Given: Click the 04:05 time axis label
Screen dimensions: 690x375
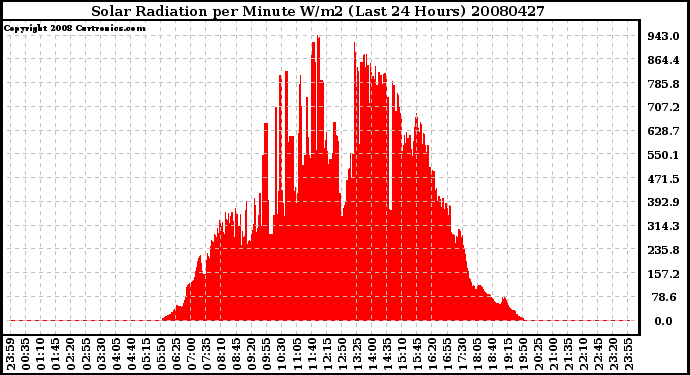Looking at the screenshot, I should pos(116,354).
